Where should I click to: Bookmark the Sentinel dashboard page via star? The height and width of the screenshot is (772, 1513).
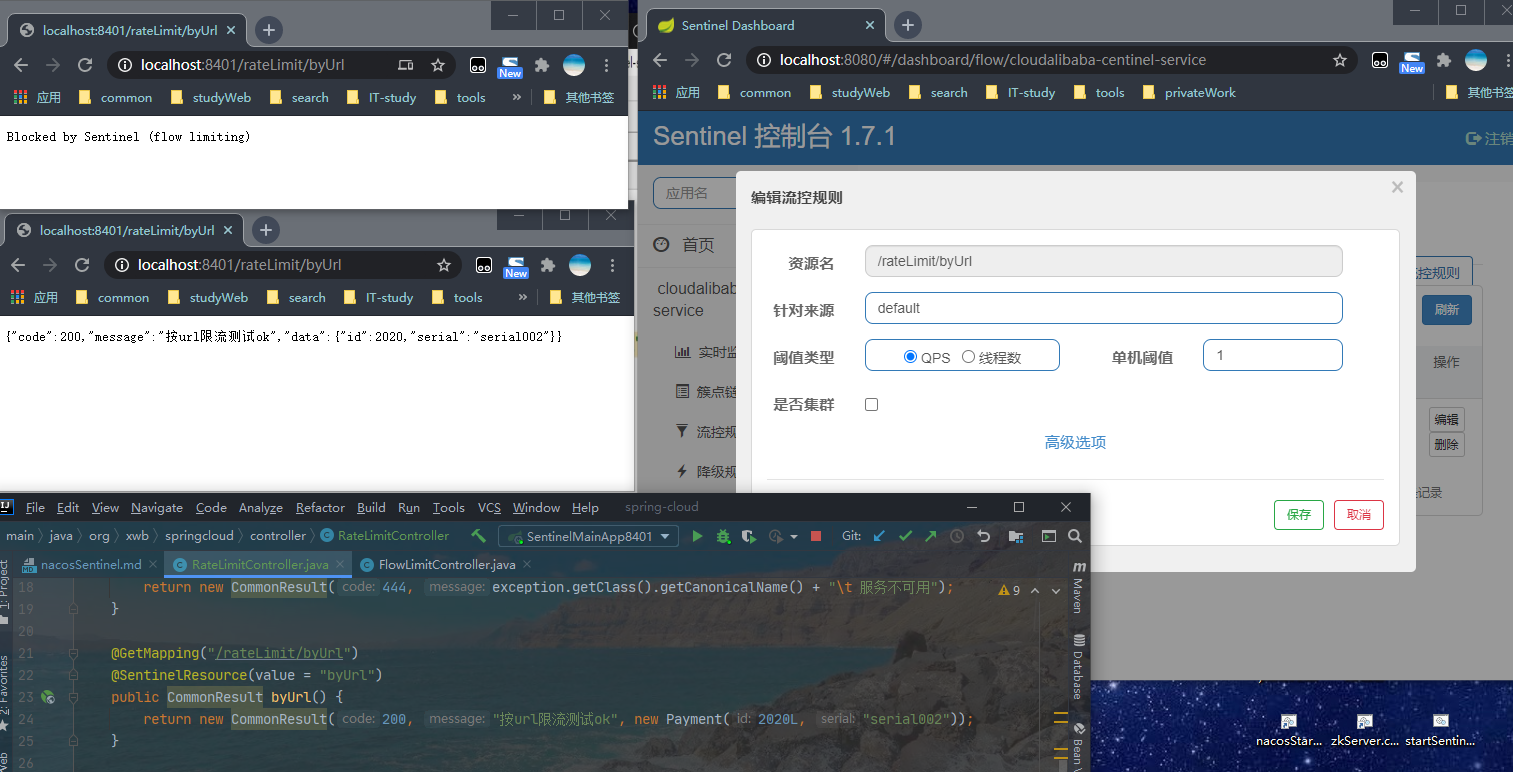click(x=1340, y=60)
